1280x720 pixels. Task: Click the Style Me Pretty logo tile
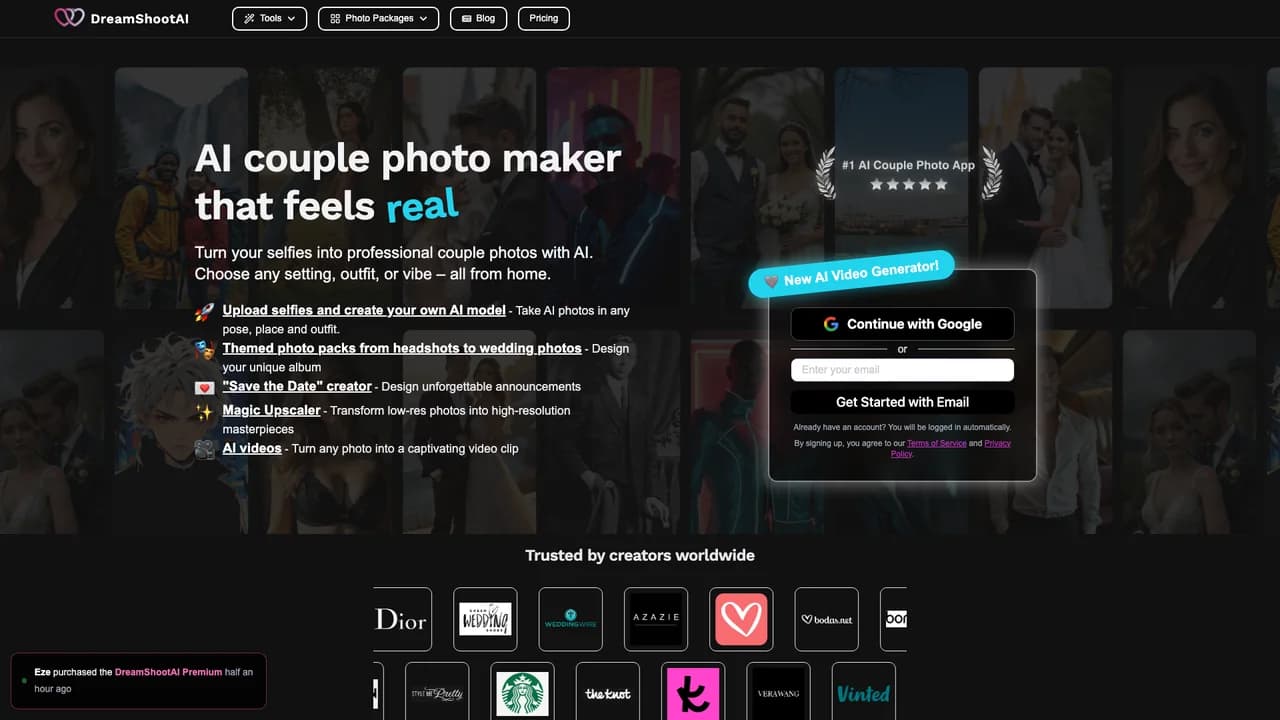tap(437, 692)
